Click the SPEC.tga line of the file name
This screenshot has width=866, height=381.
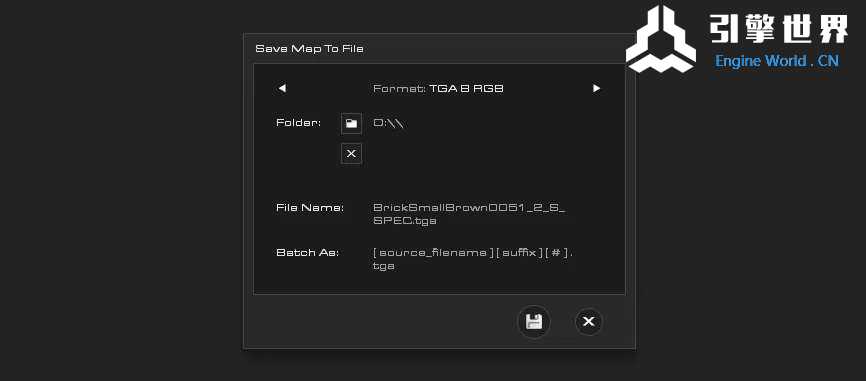pyautogui.click(x=405, y=220)
